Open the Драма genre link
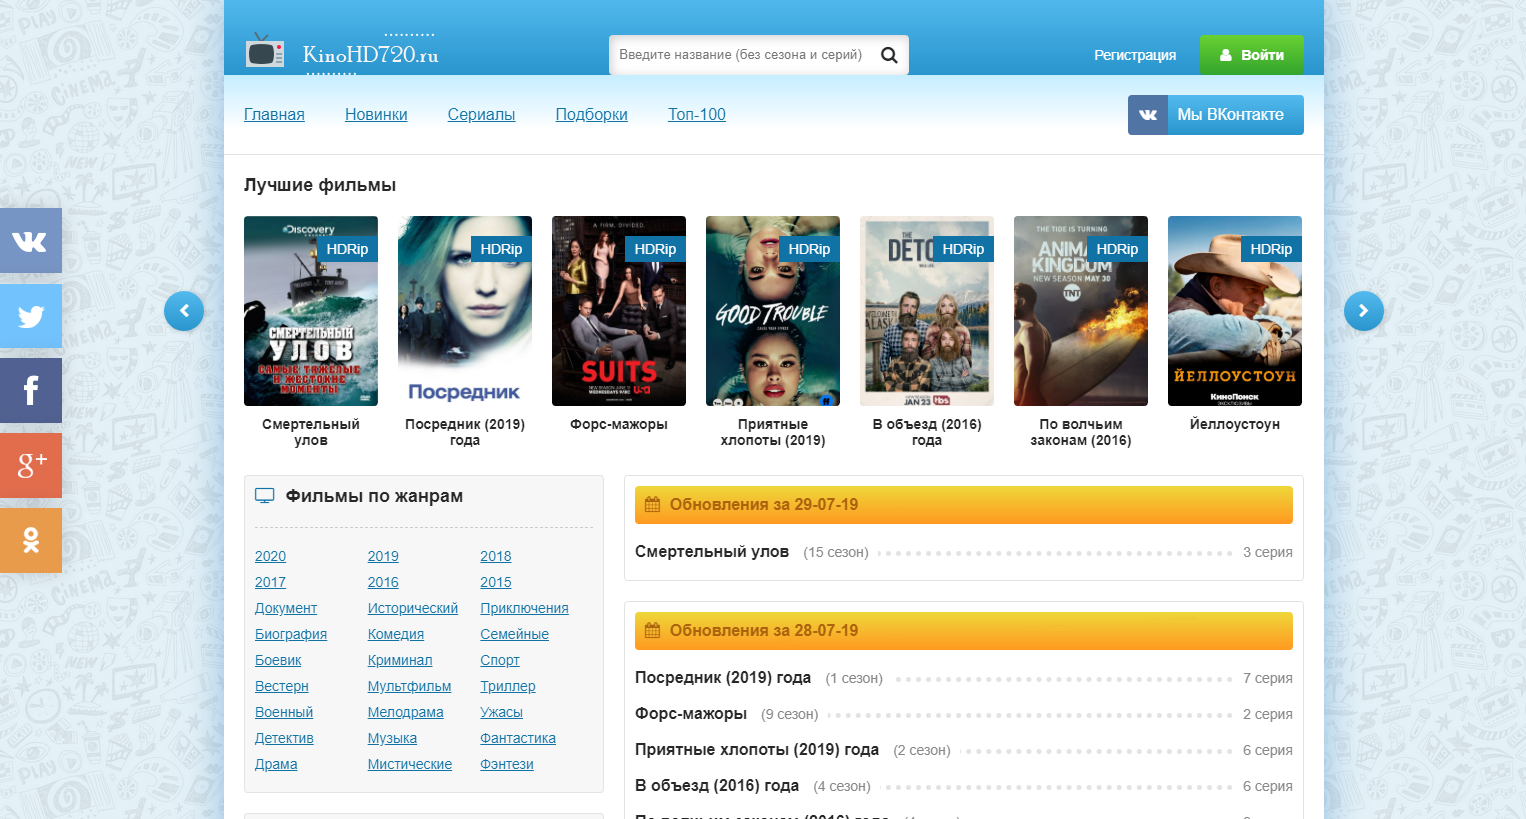1526x819 pixels. [276, 764]
